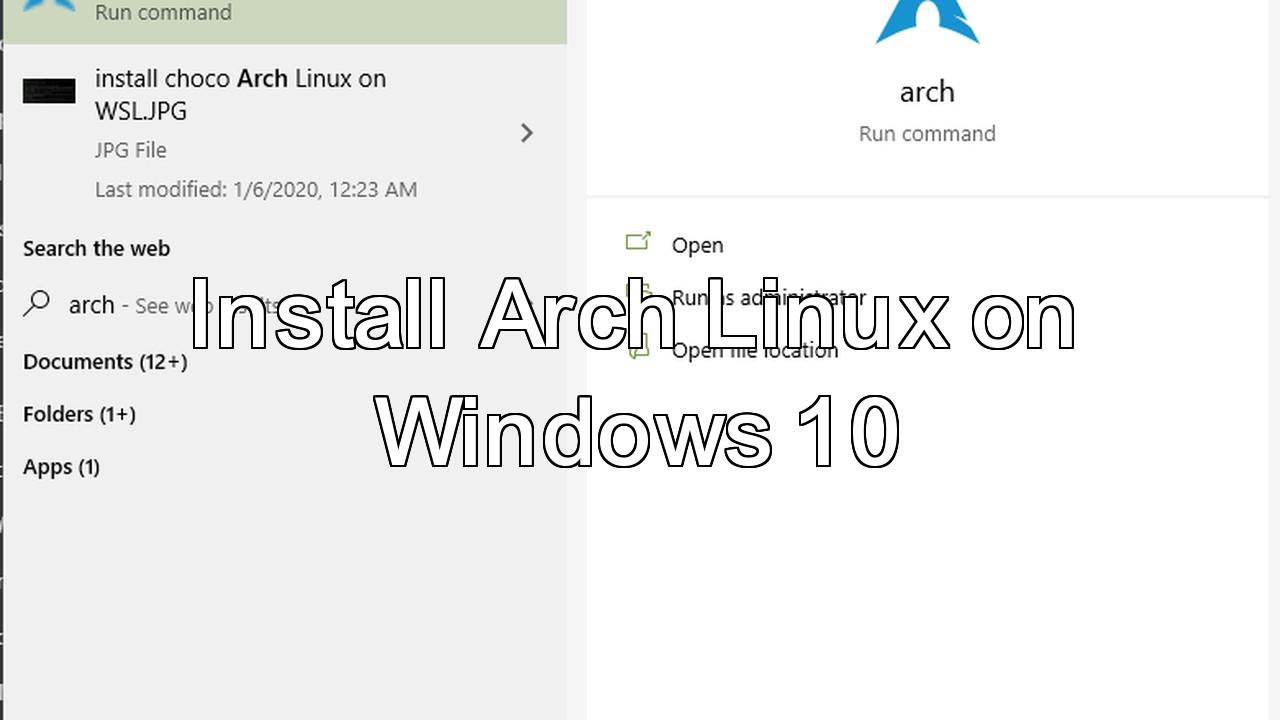Click the 'JPG File' type label
The image size is (1280, 720).
pyautogui.click(x=130, y=150)
